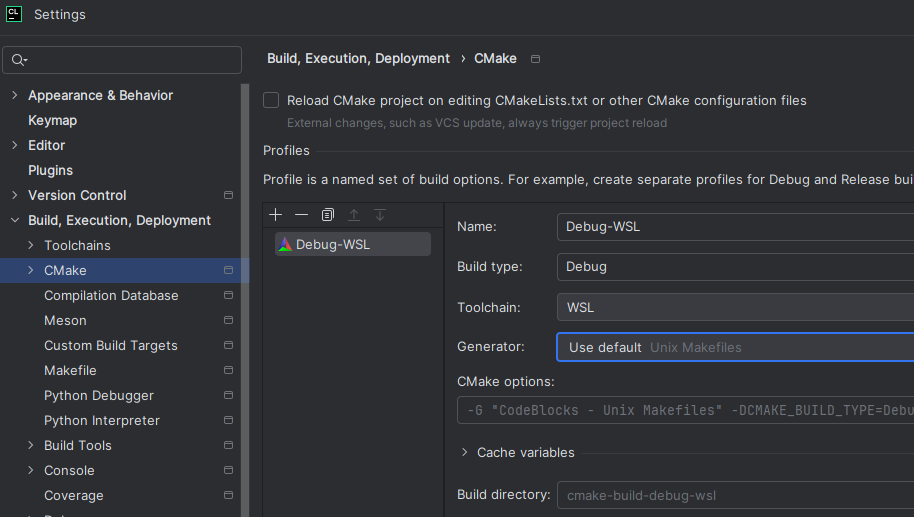Expand the Cache variables section
This screenshot has width=914, height=517.
[x=465, y=452]
